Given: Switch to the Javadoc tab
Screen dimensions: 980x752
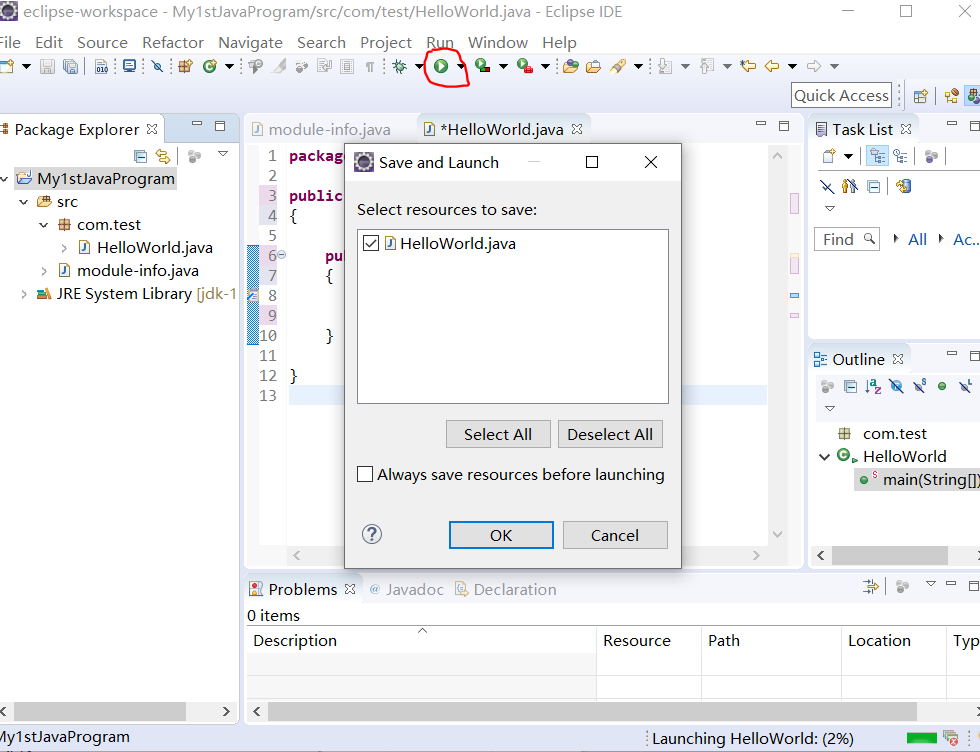Looking at the screenshot, I should pos(408,589).
